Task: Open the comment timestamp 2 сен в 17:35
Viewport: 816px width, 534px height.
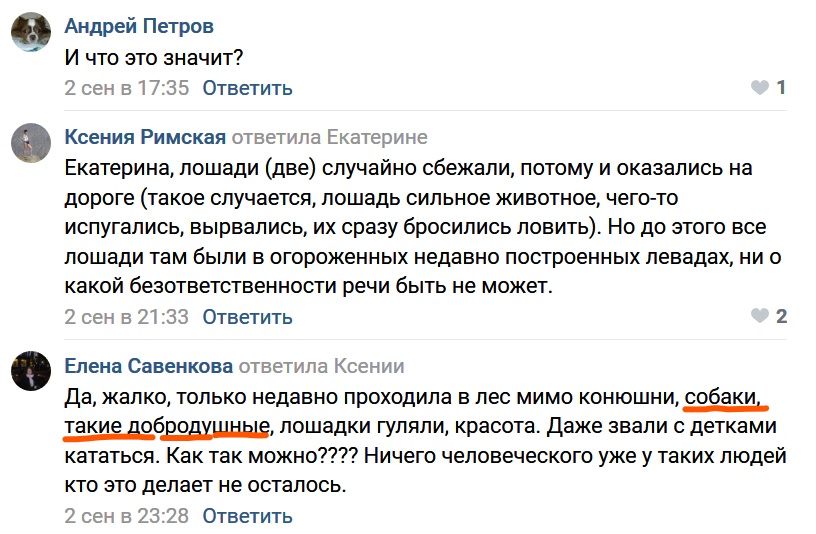Action: tap(126, 88)
